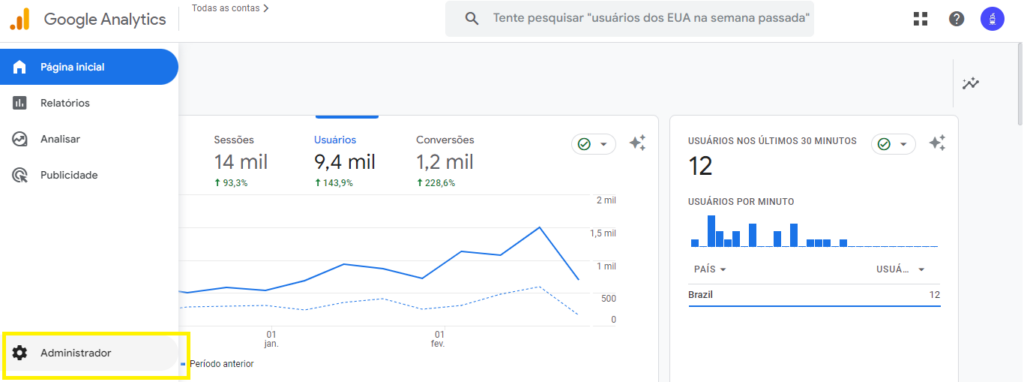Open the Insights trend icon at right edge
Viewport: 1024px width, 382px height.
971,84
